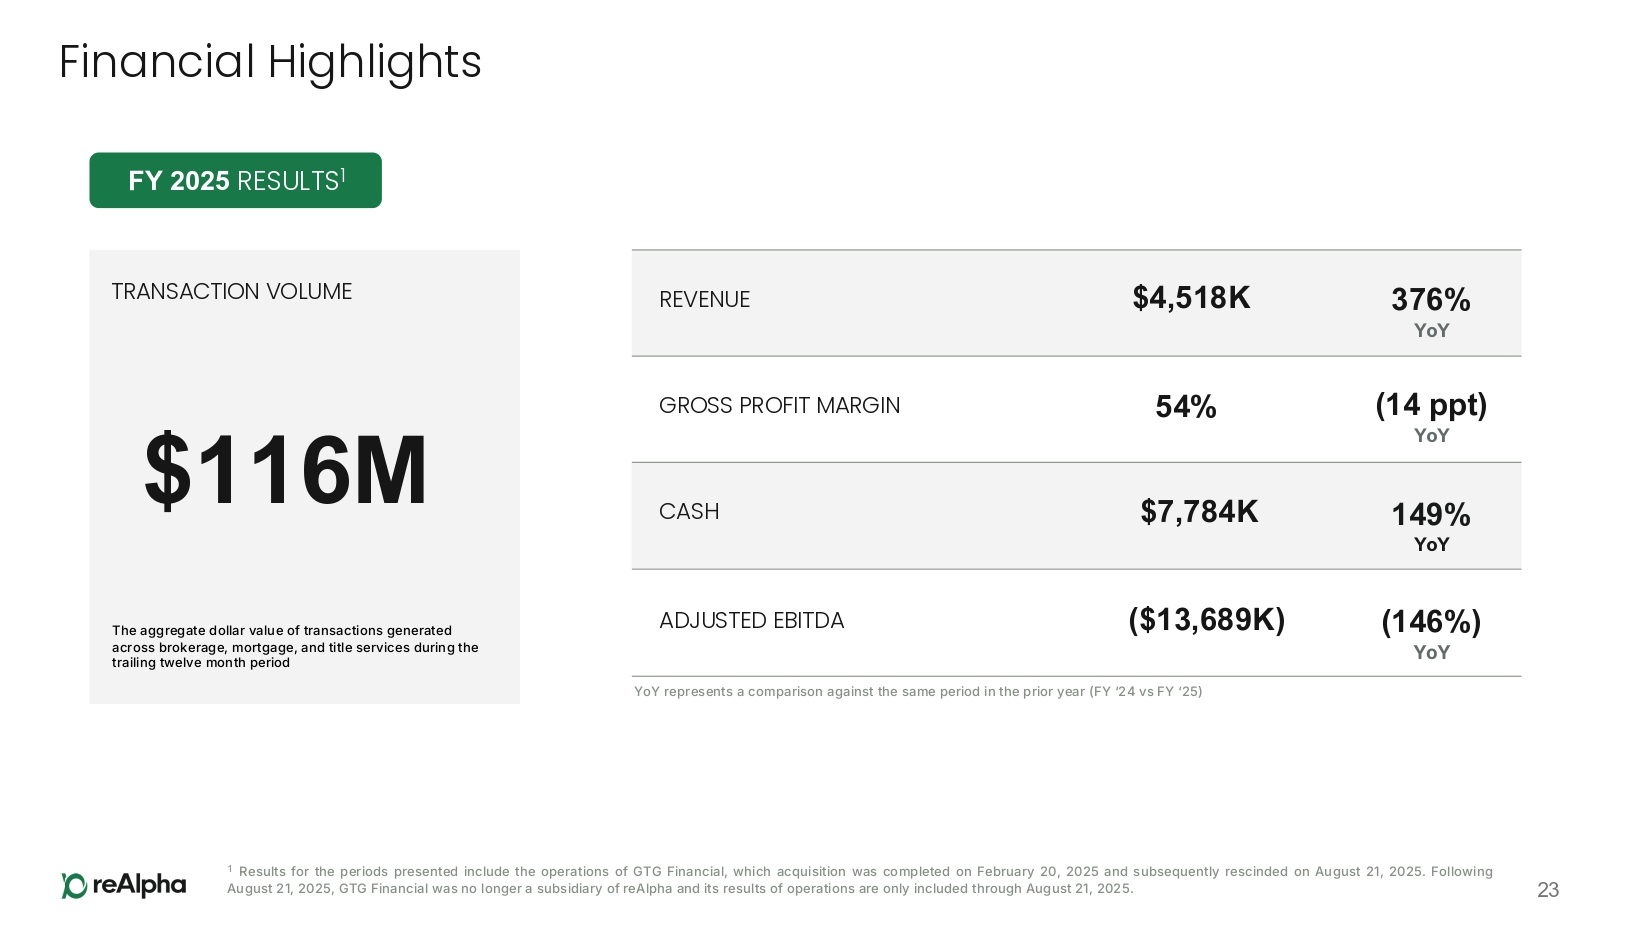Select the Financial Highlights title
Screen dimensions: 1633x943
click(x=270, y=62)
